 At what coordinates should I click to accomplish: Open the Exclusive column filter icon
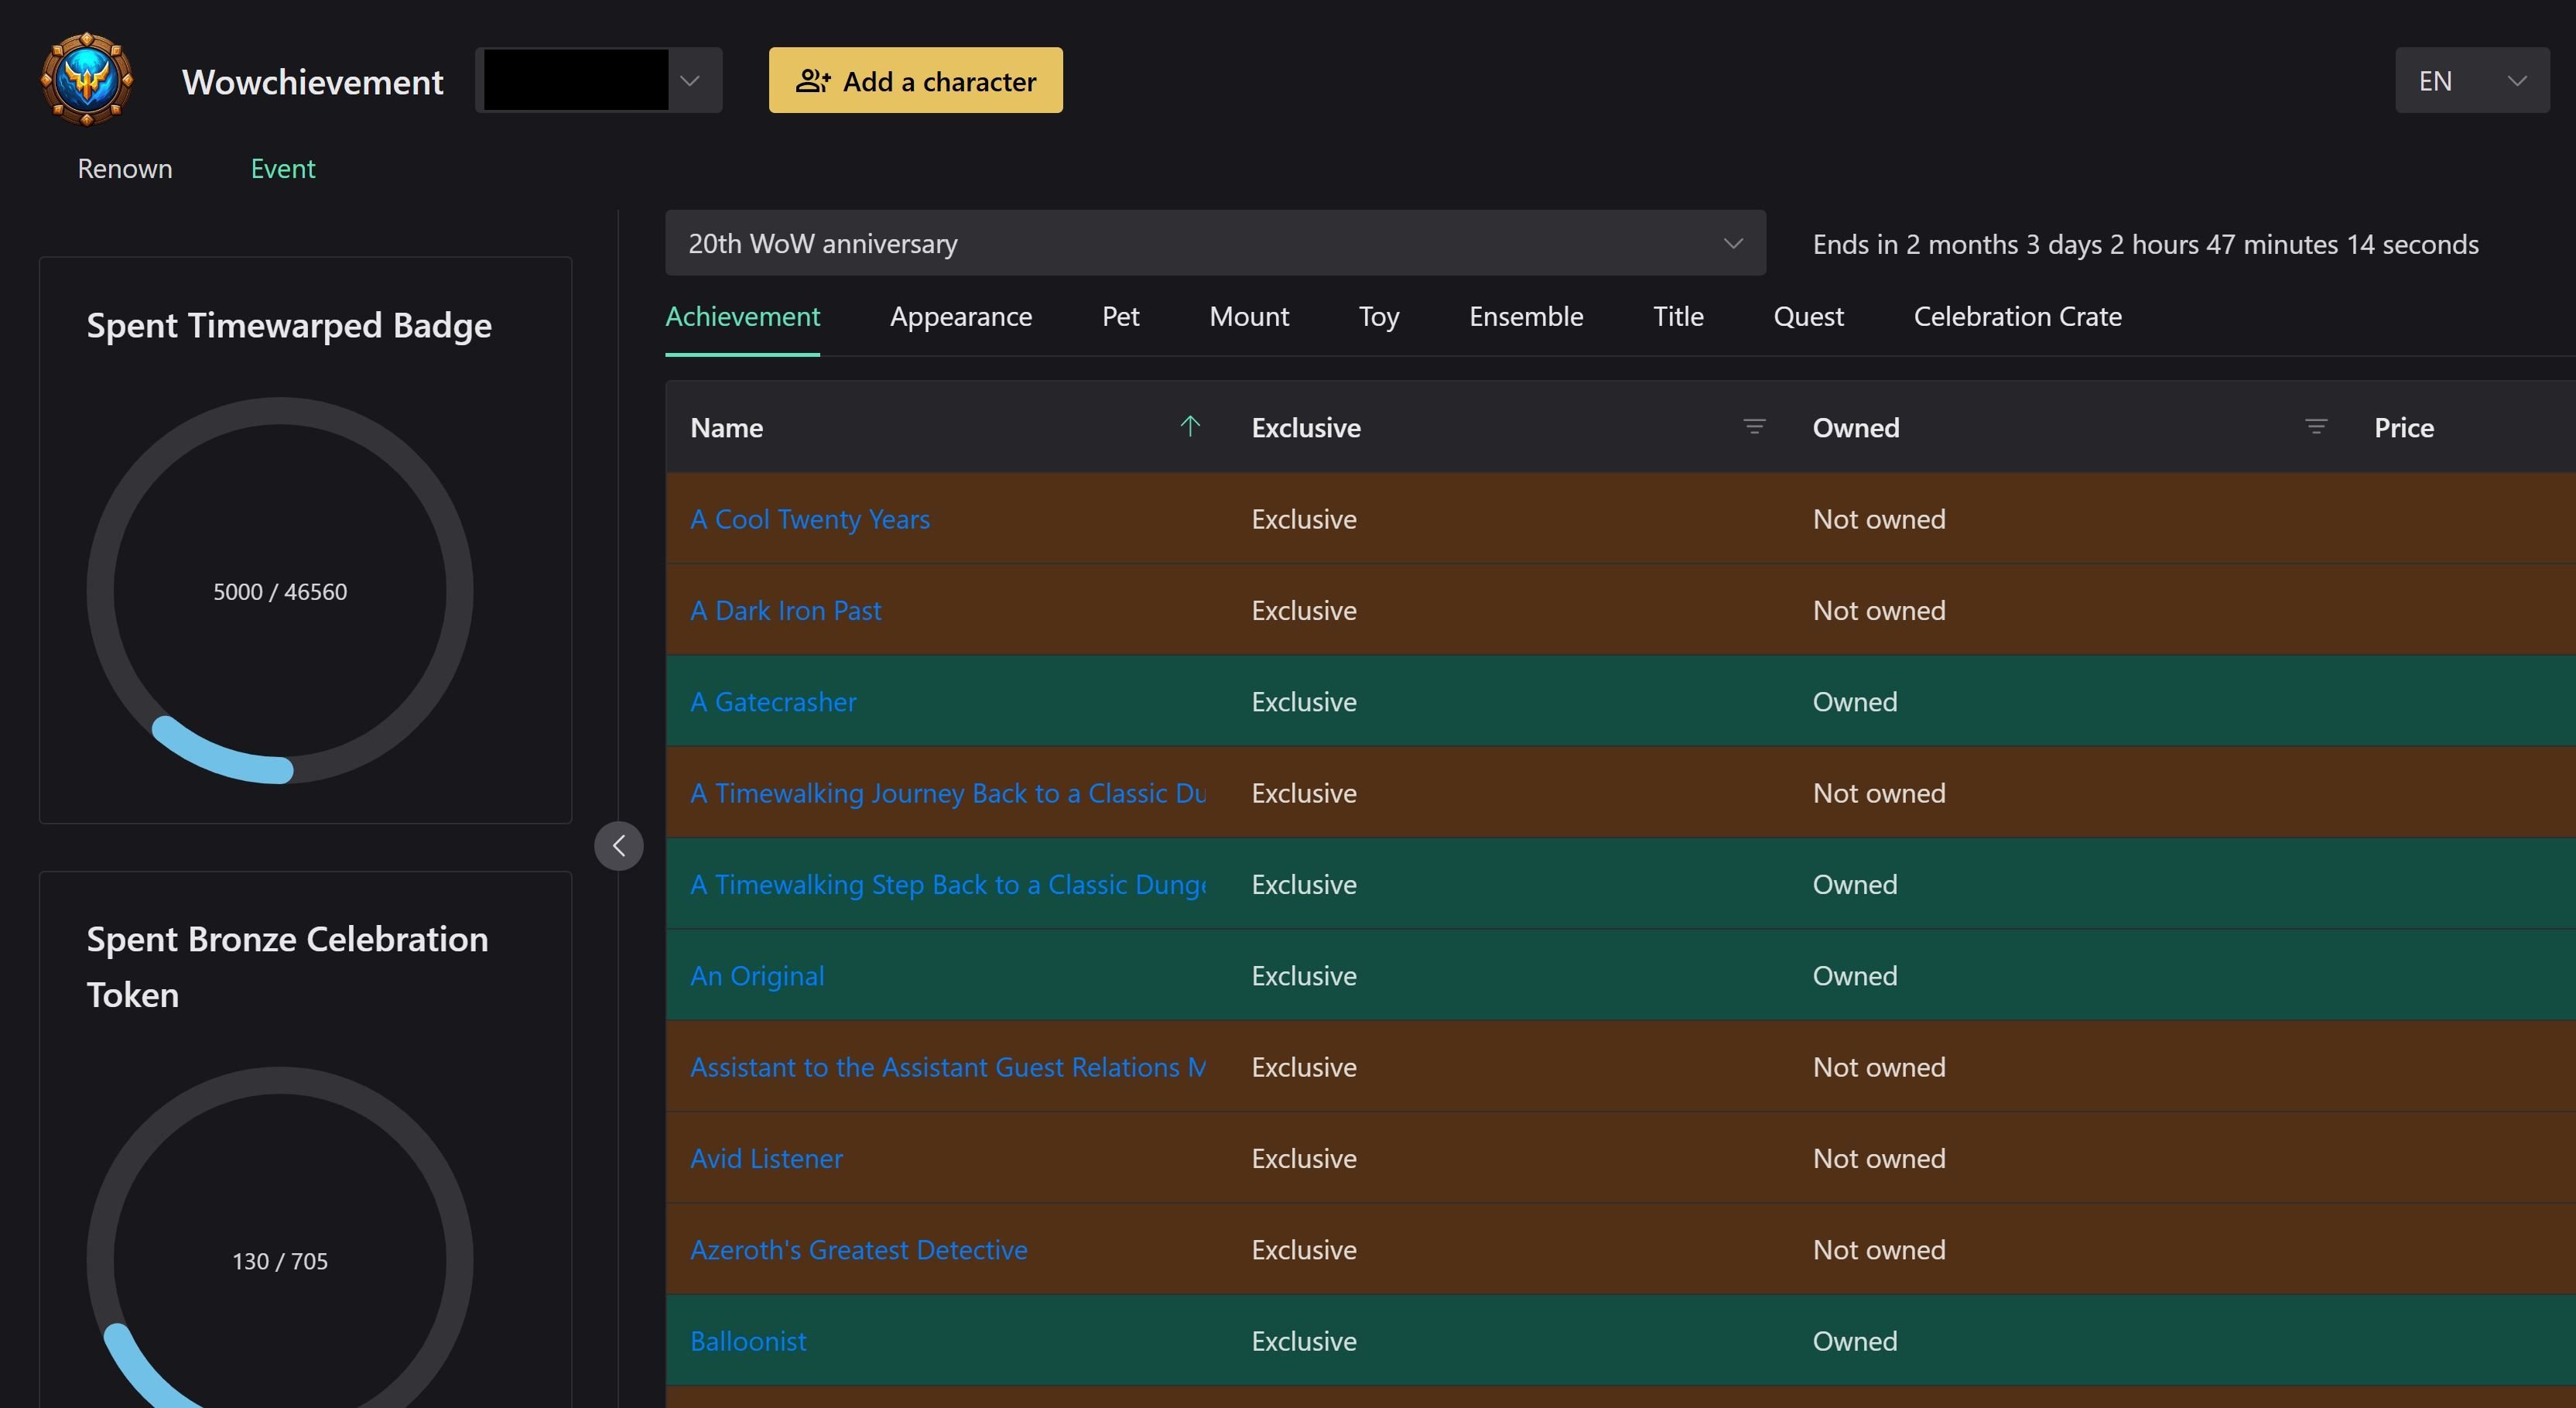click(x=1754, y=427)
